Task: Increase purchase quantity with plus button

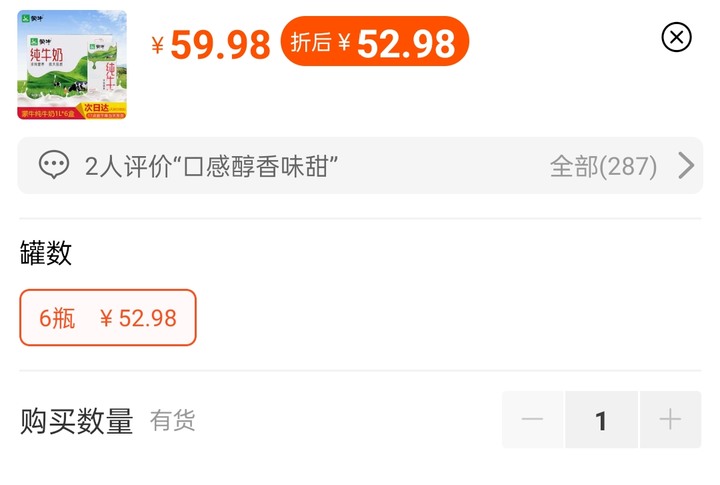Action: pos(670,419)
